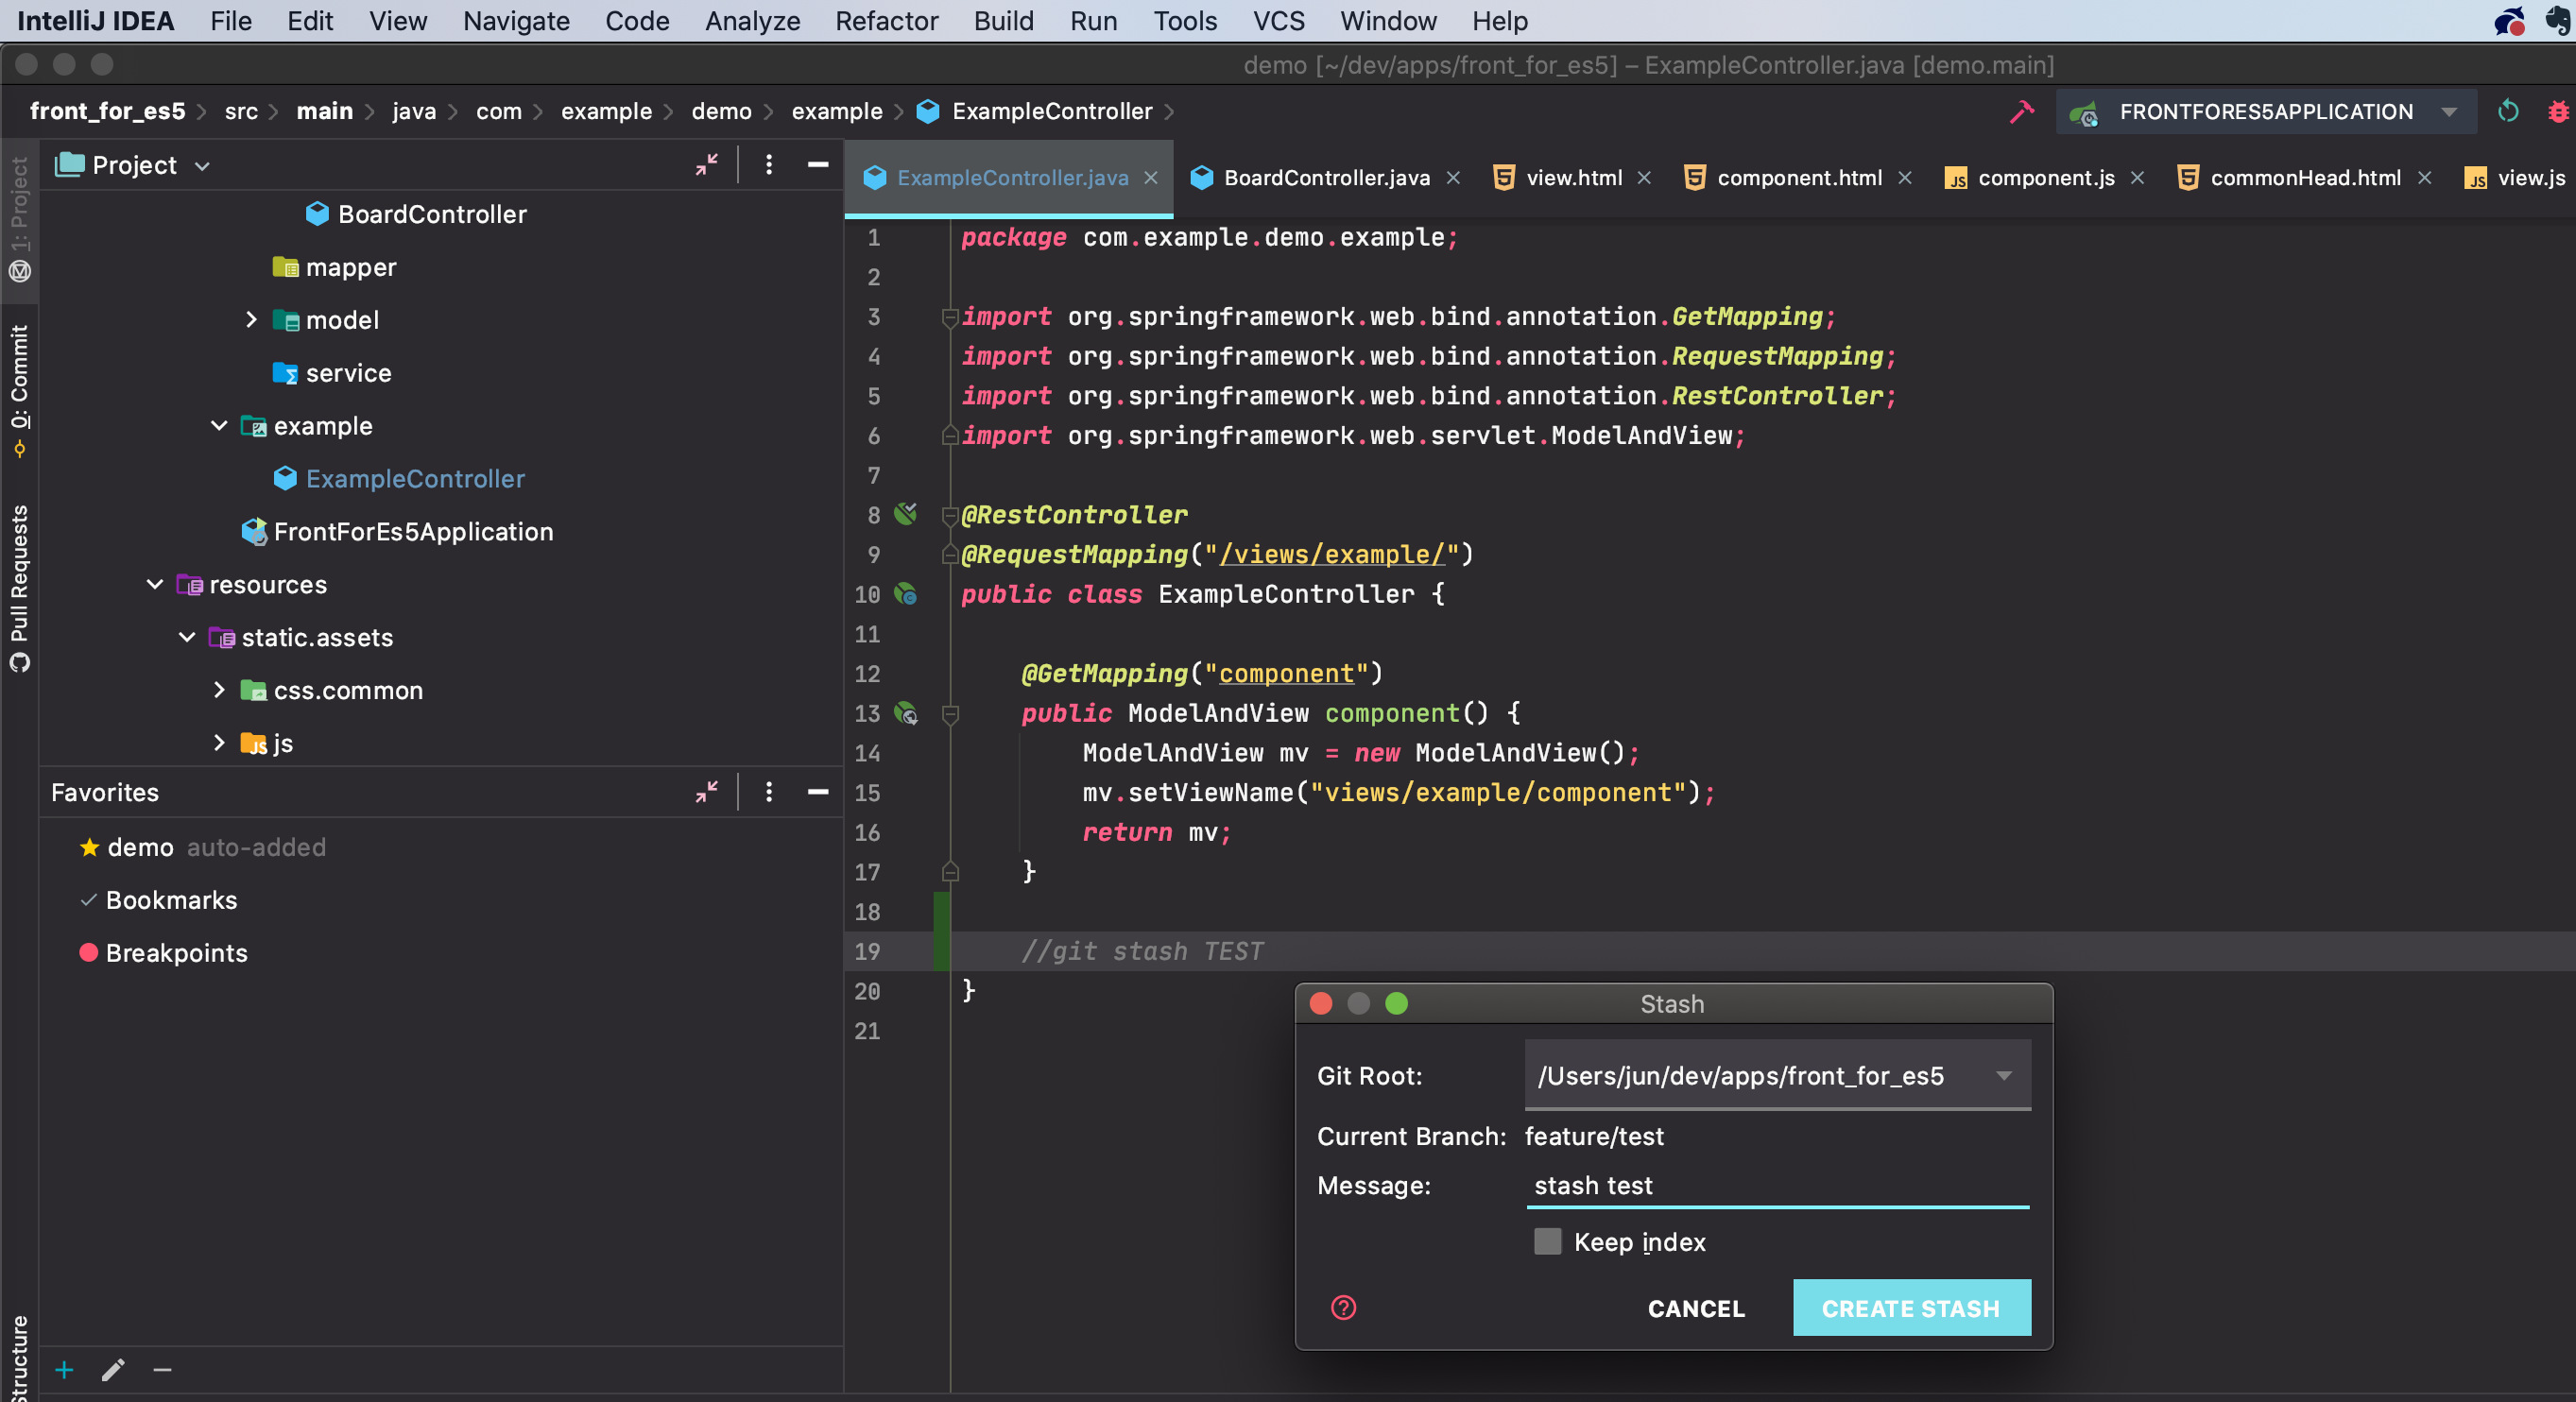Click the Message input field with stash test

1777,1185
